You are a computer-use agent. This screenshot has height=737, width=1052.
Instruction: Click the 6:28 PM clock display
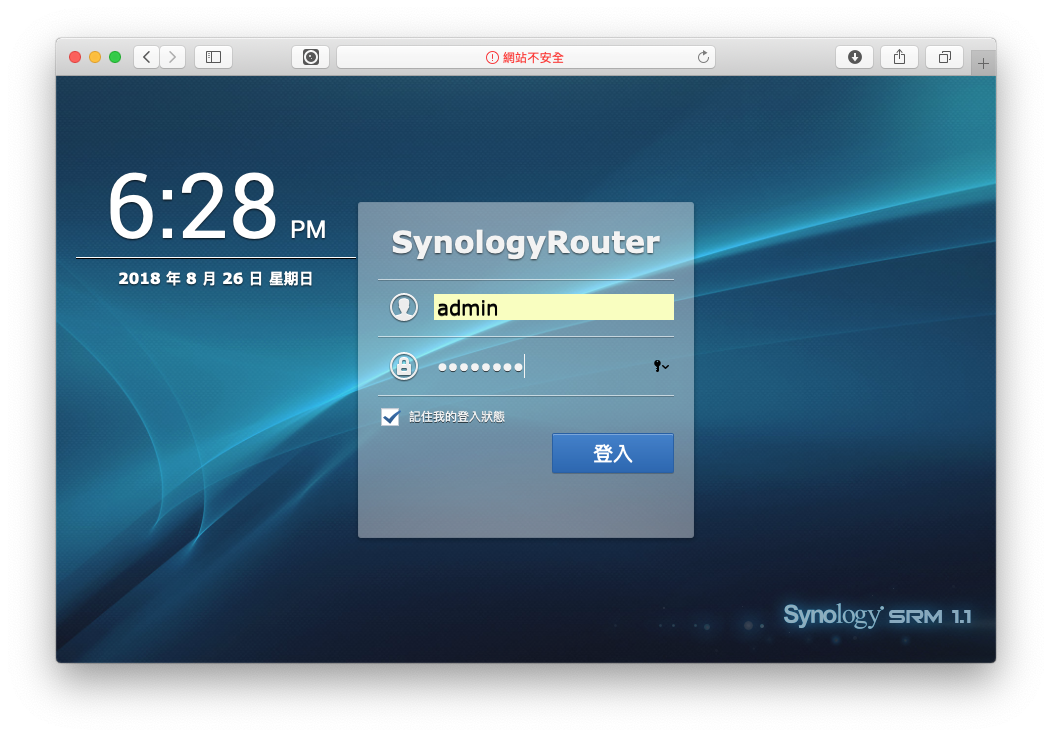point(217,207)
